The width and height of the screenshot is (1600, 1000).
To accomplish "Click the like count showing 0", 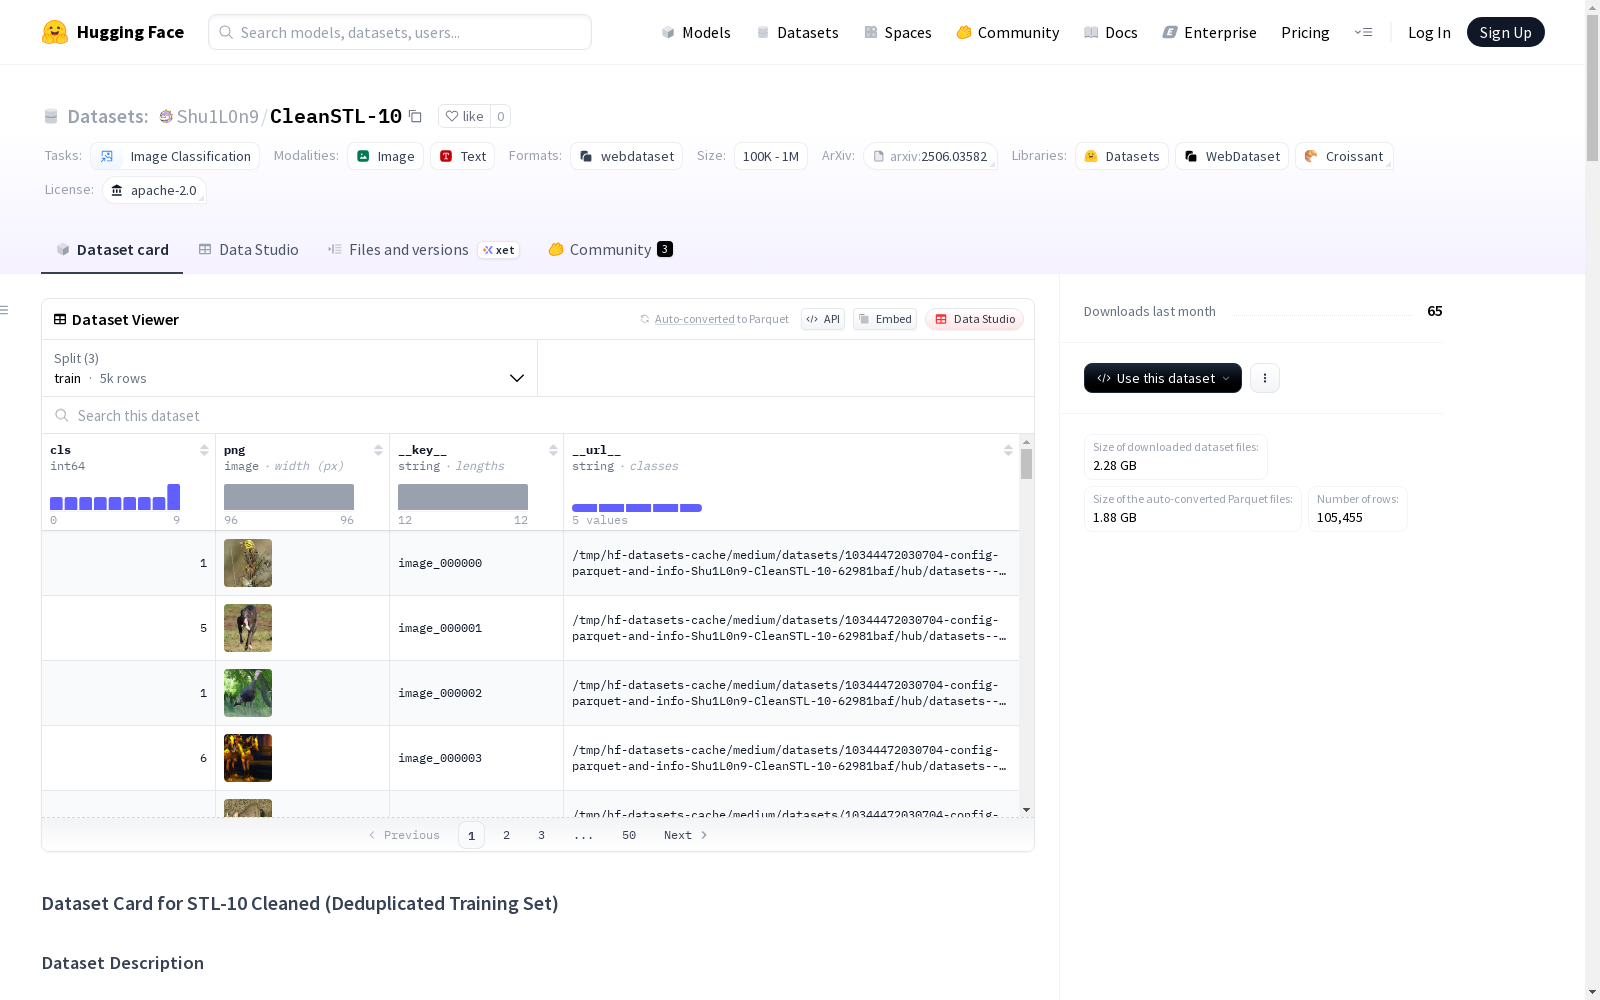I will coord(501,116).
